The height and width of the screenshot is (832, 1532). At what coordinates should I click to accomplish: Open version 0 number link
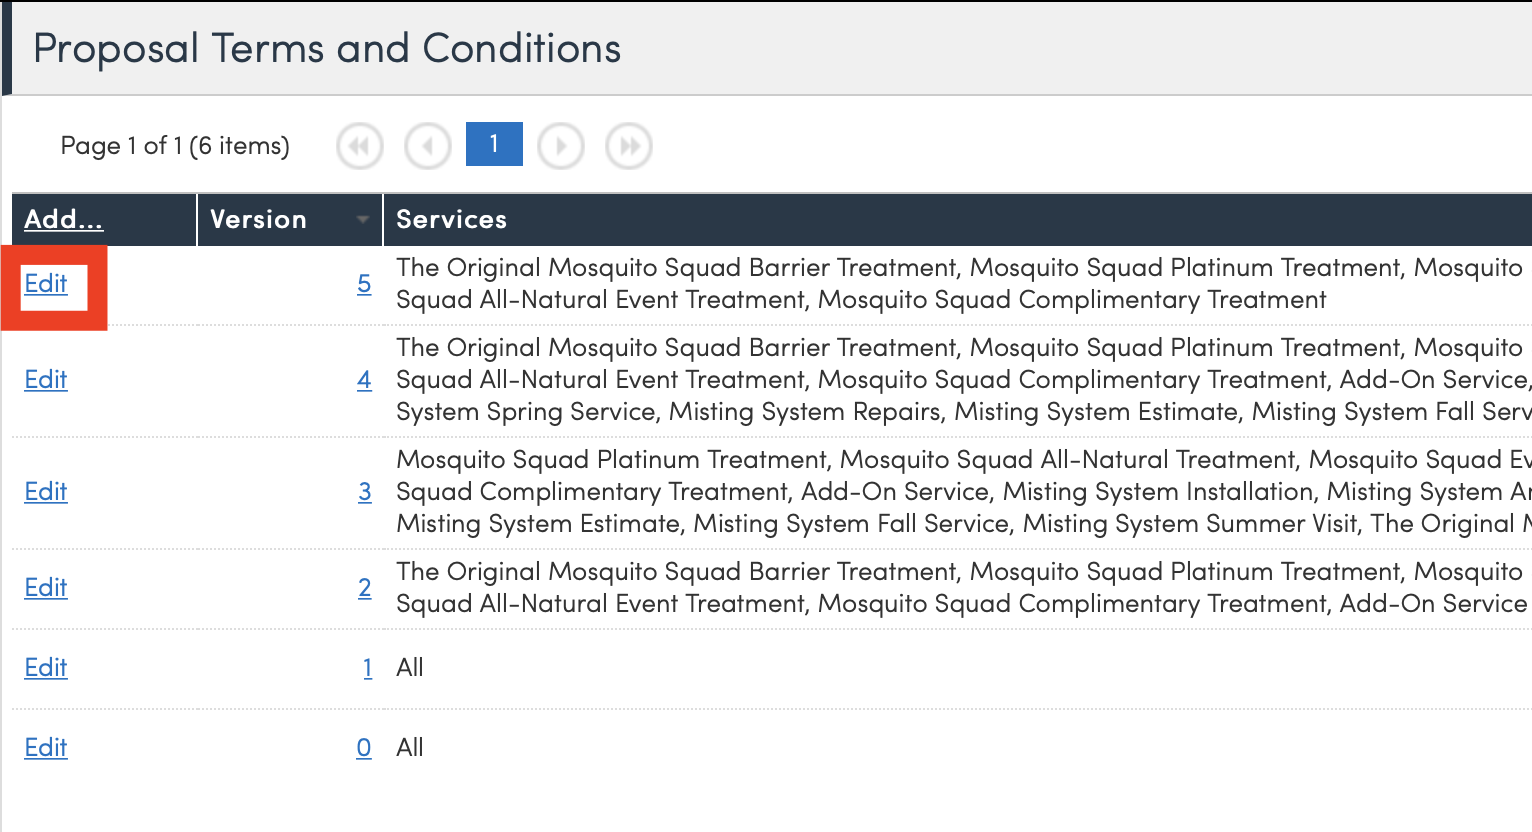point(364,748)
